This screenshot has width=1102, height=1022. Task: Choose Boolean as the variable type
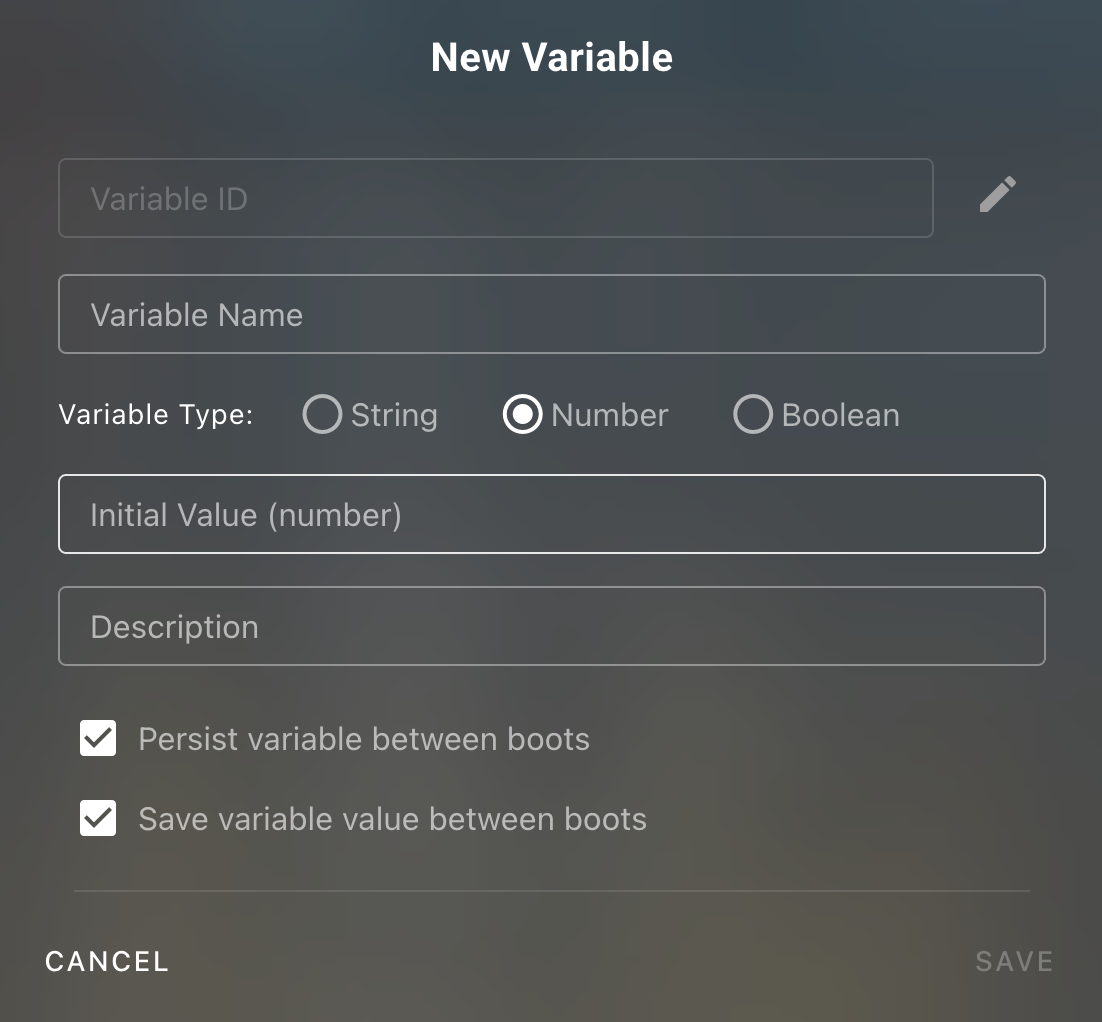(753, 414)
